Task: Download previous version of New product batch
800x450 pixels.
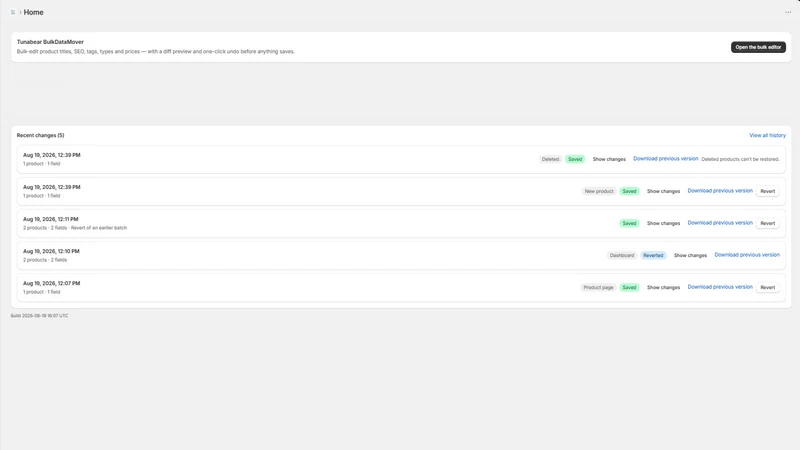Action: tap(720, 191)
